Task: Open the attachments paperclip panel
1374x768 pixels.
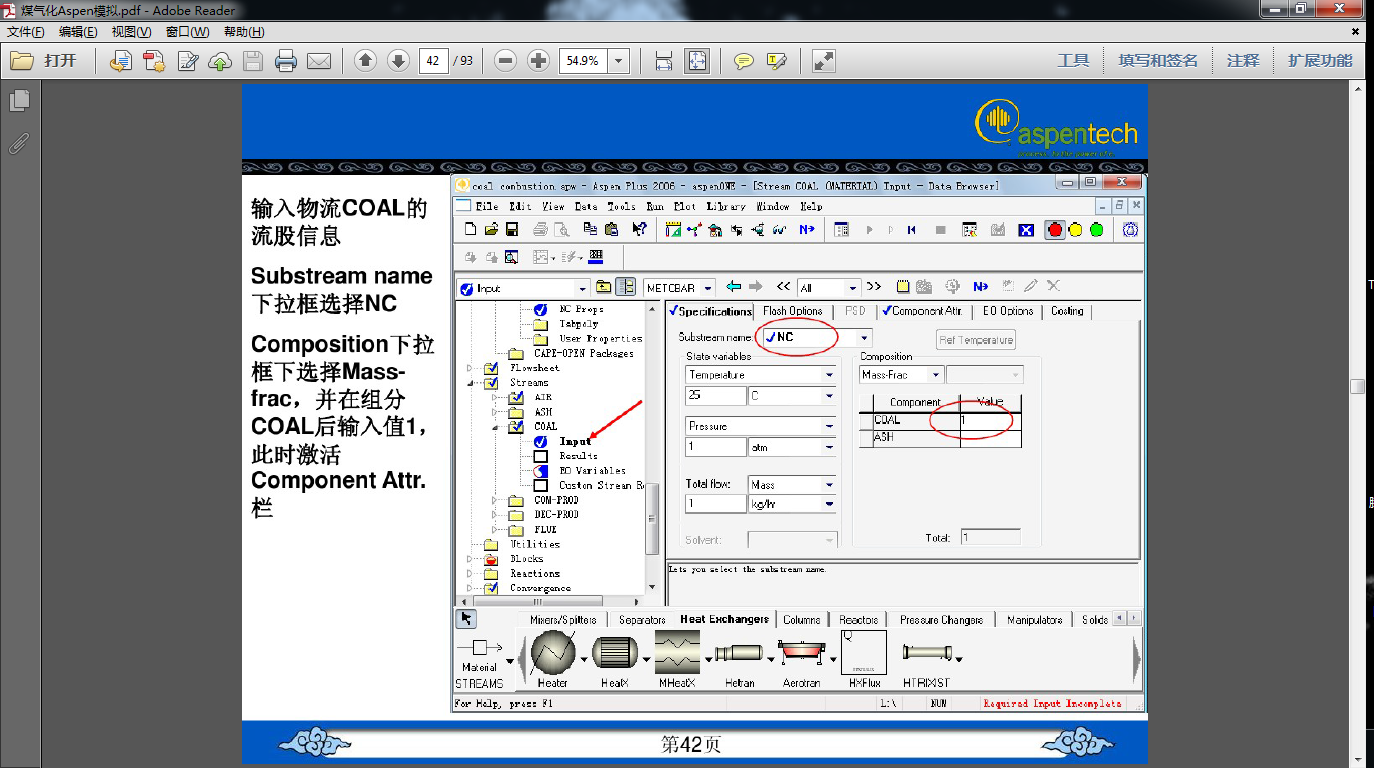Action: click(x=19, y=143)
